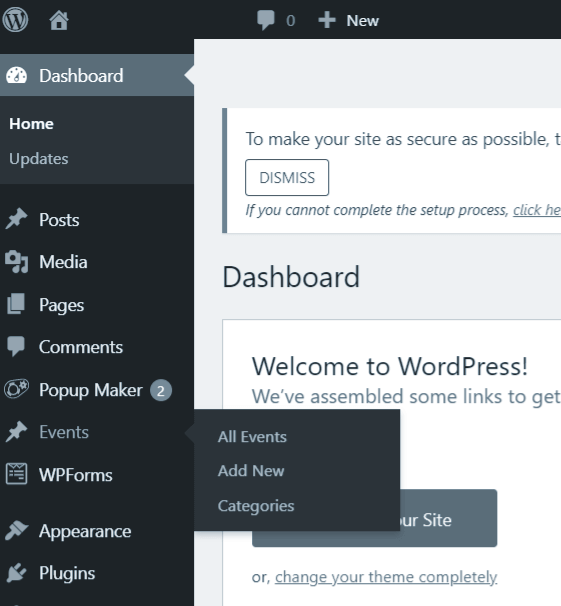561x606 pixels.
Task: Select Categories in Events flyout
Action: coord(256,506)
